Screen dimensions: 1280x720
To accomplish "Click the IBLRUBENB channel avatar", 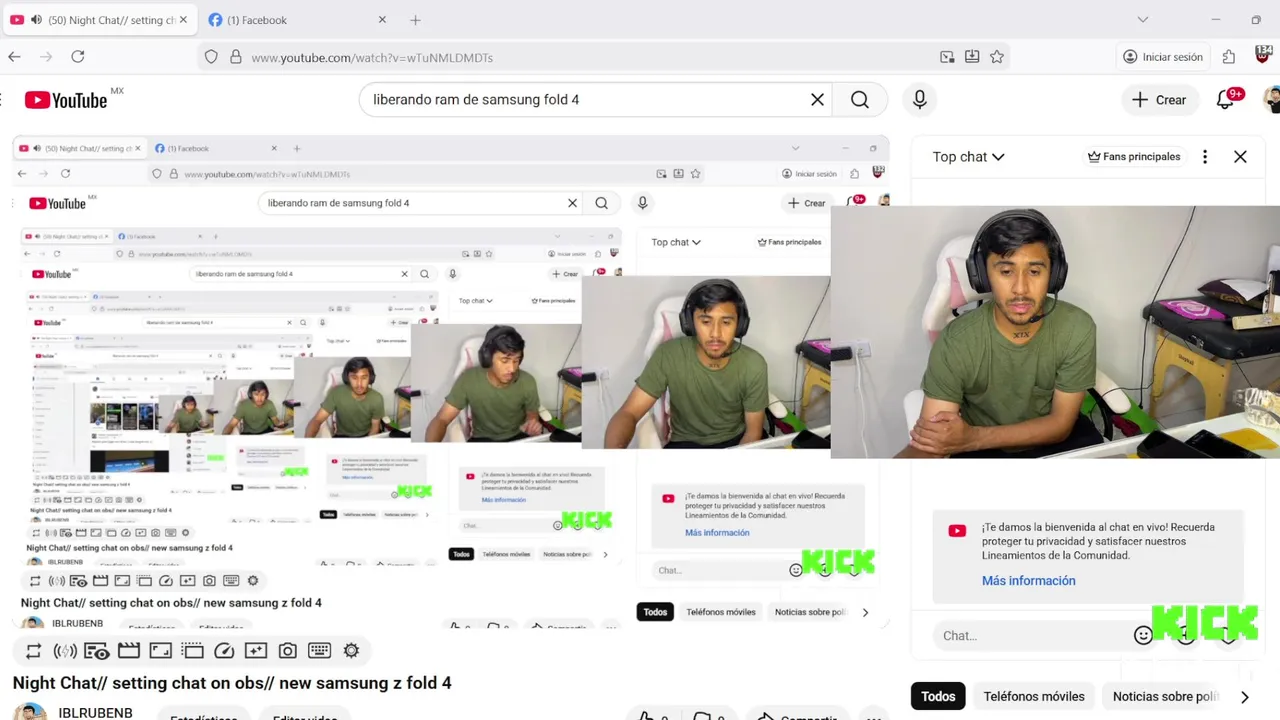I will [30, 712].
